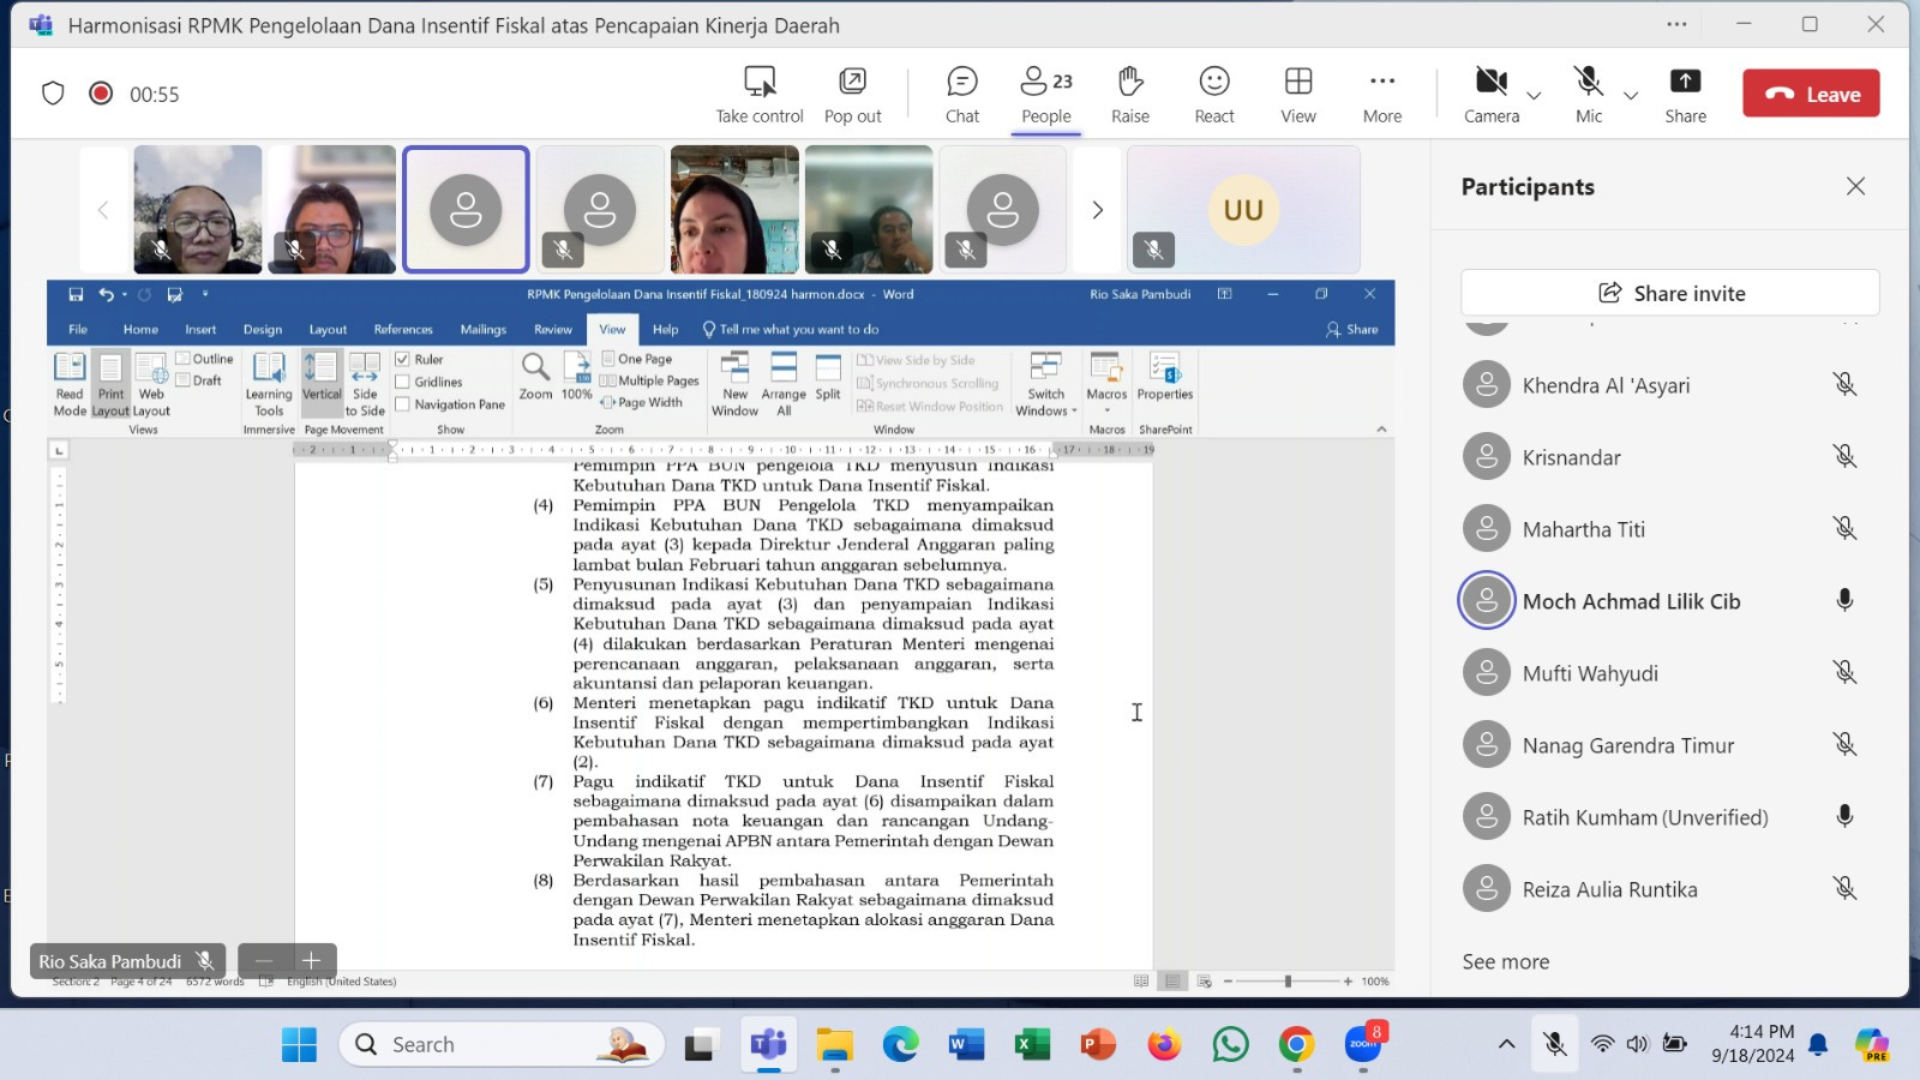This screenshot has width=1920, height=1080.
Task: Pop out the shared content
Action: click(x=852, y=95)
